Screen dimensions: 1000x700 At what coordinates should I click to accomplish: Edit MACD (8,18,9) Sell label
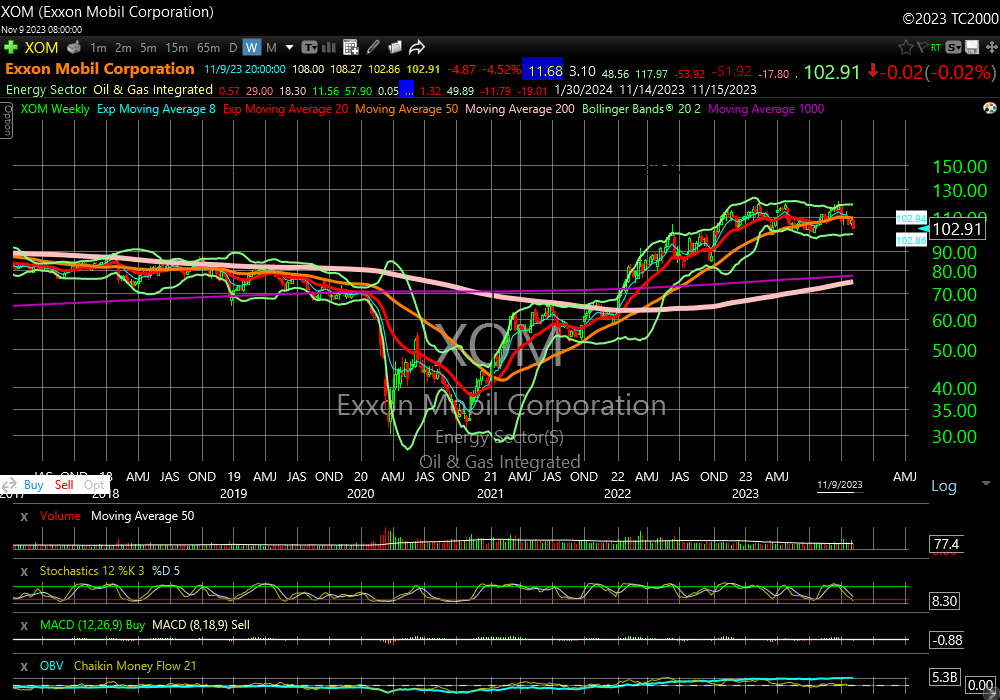pos(201,625)
